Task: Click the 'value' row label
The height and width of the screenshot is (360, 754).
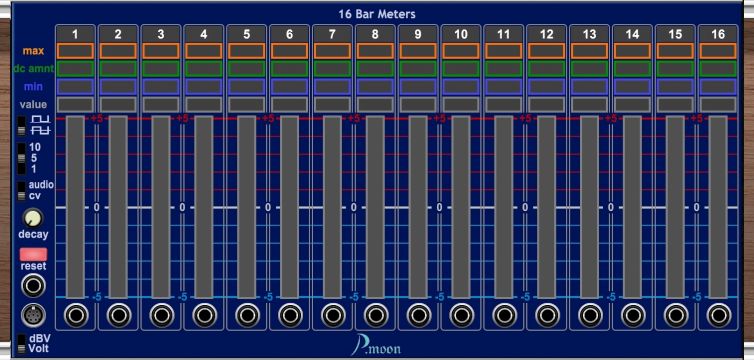Action: [x=33, y=104]
